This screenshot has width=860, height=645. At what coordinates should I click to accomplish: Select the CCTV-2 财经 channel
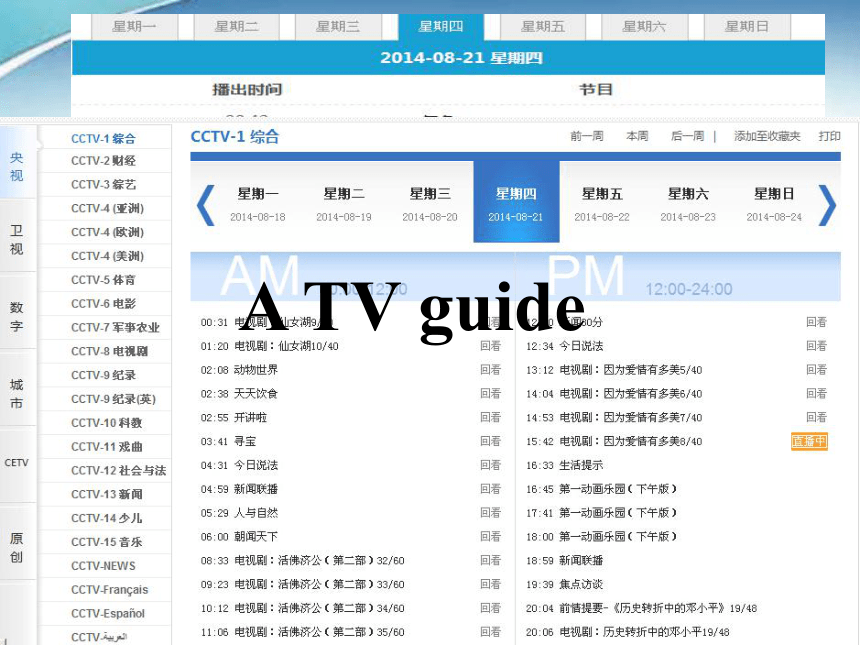click(x=103, y=161)
